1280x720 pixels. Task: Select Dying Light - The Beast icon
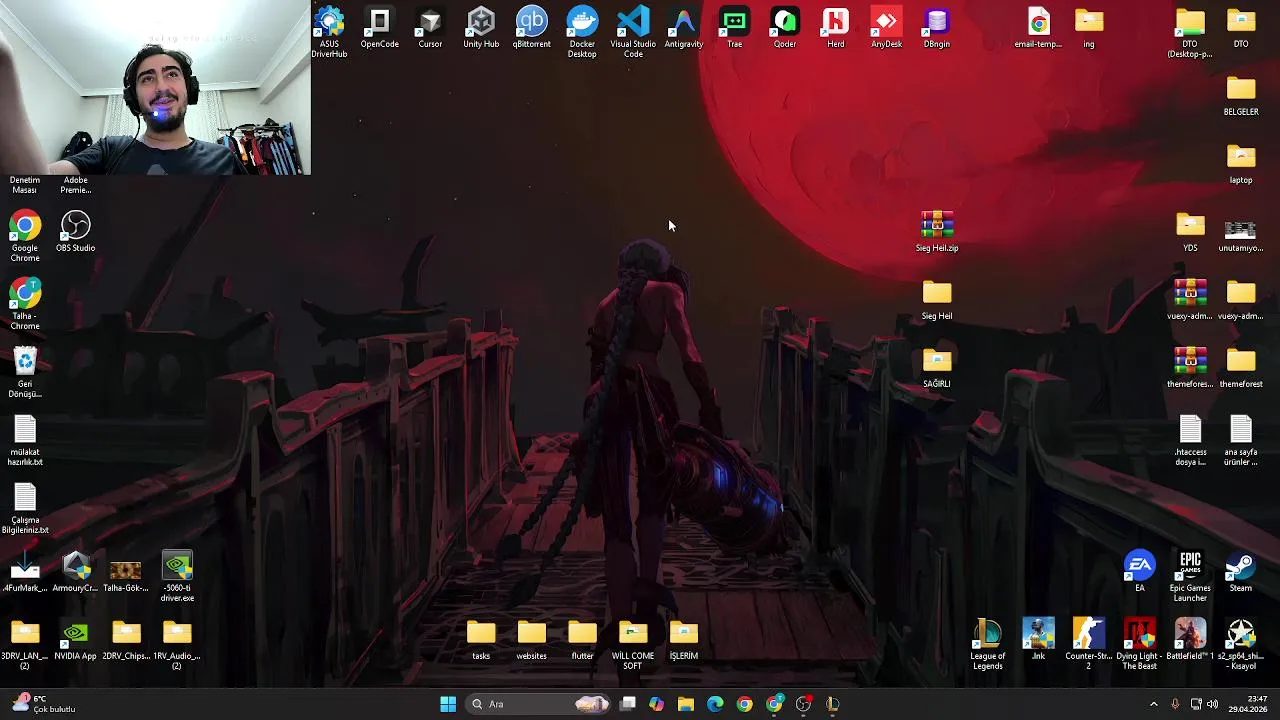[1139, 645]
